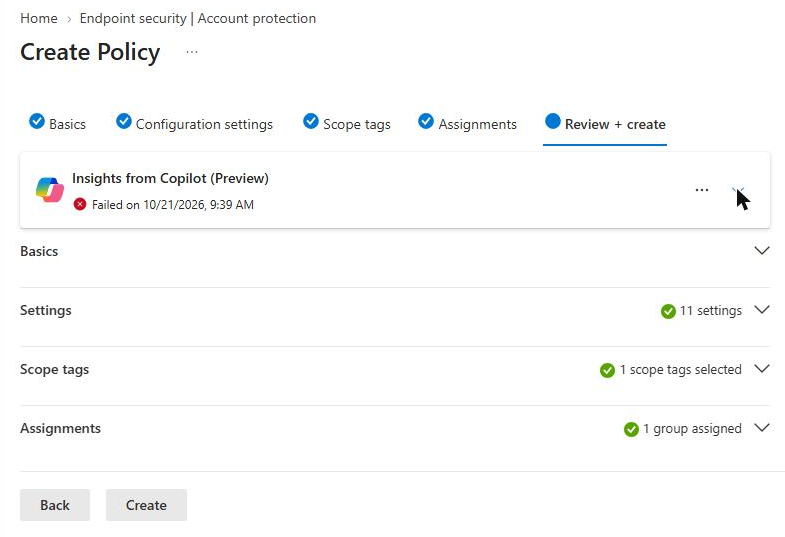The width and height of the screenshot is (785, 537).
Task: Click the Assignments section heading
Action: 61,428
